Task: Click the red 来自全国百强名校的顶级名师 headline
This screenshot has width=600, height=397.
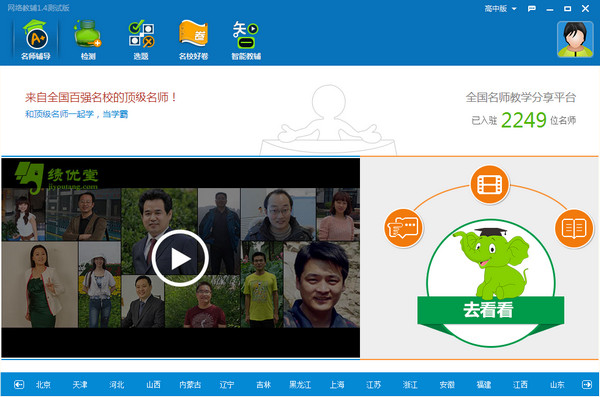Action: point(101,97)
